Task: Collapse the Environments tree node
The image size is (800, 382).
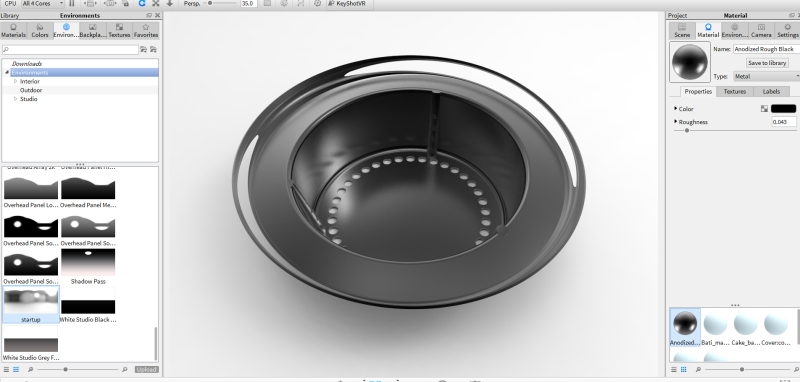Action: [x=7, y=73]
